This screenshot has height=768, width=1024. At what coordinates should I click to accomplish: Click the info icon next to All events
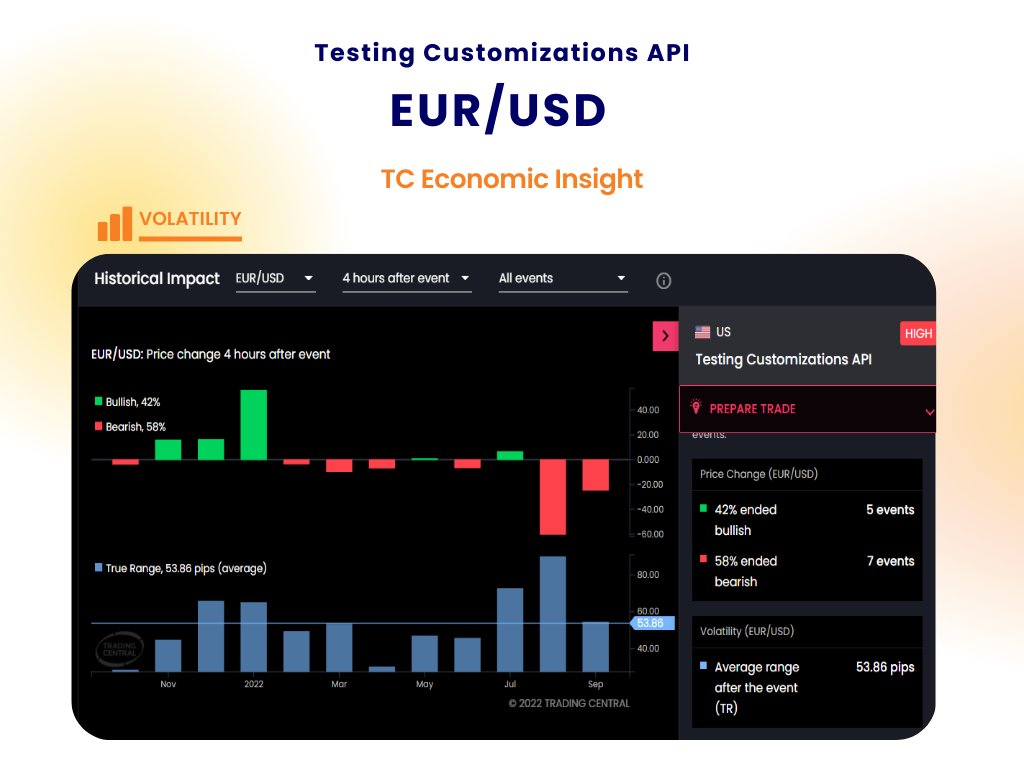[663, 281]
